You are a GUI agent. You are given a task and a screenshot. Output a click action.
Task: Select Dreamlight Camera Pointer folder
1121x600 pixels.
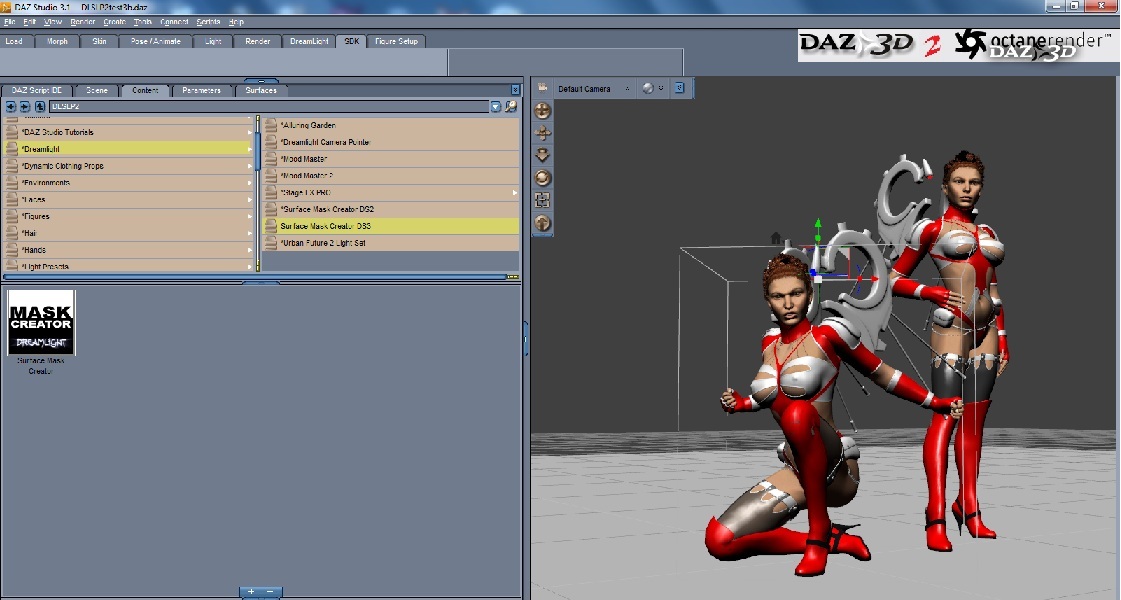pos(391,142)
